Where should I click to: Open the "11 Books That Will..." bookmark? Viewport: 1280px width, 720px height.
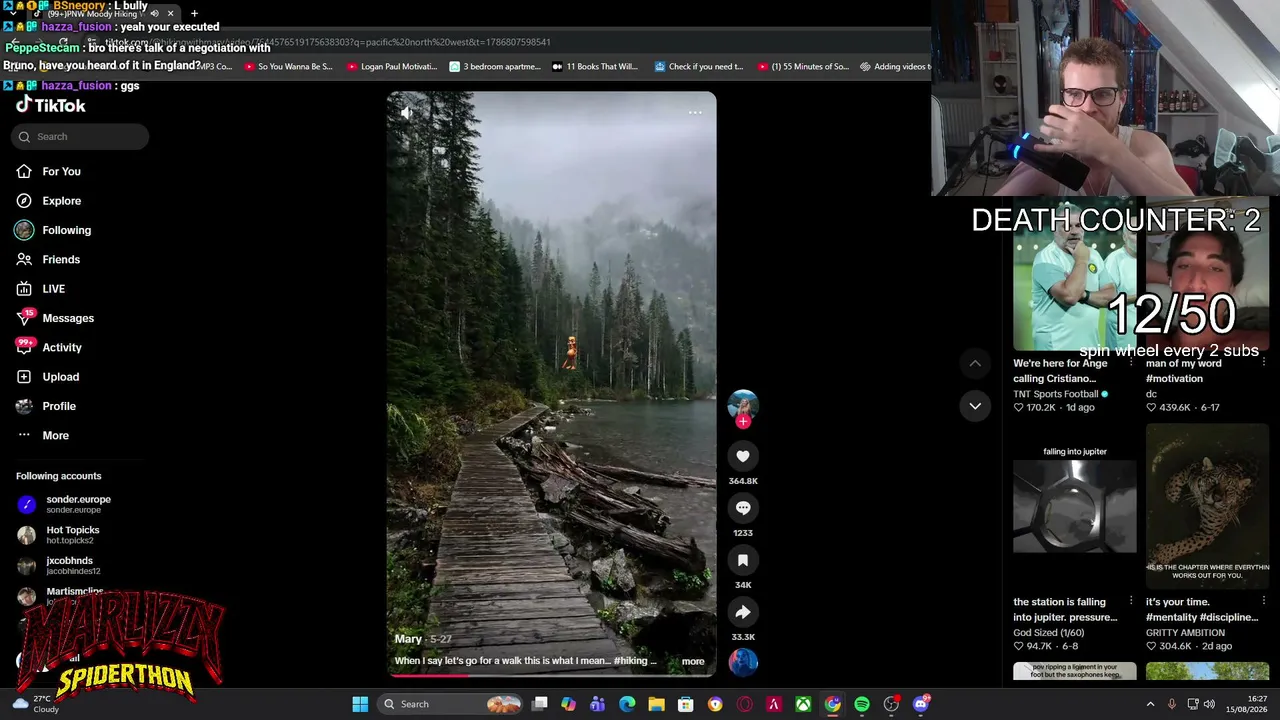pos(595,67)
